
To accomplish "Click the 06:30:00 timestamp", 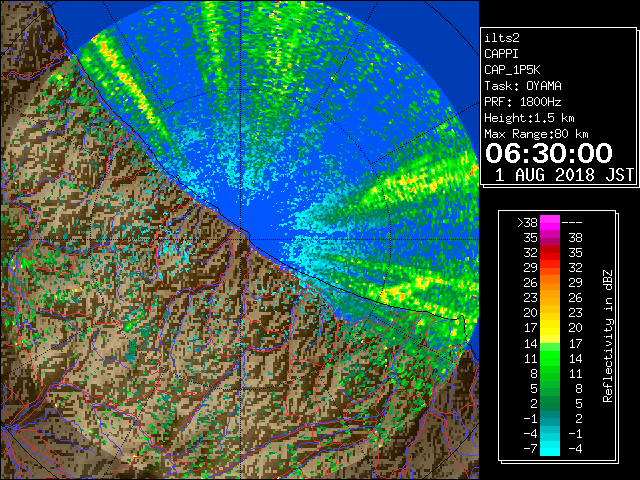I will 549,153.
